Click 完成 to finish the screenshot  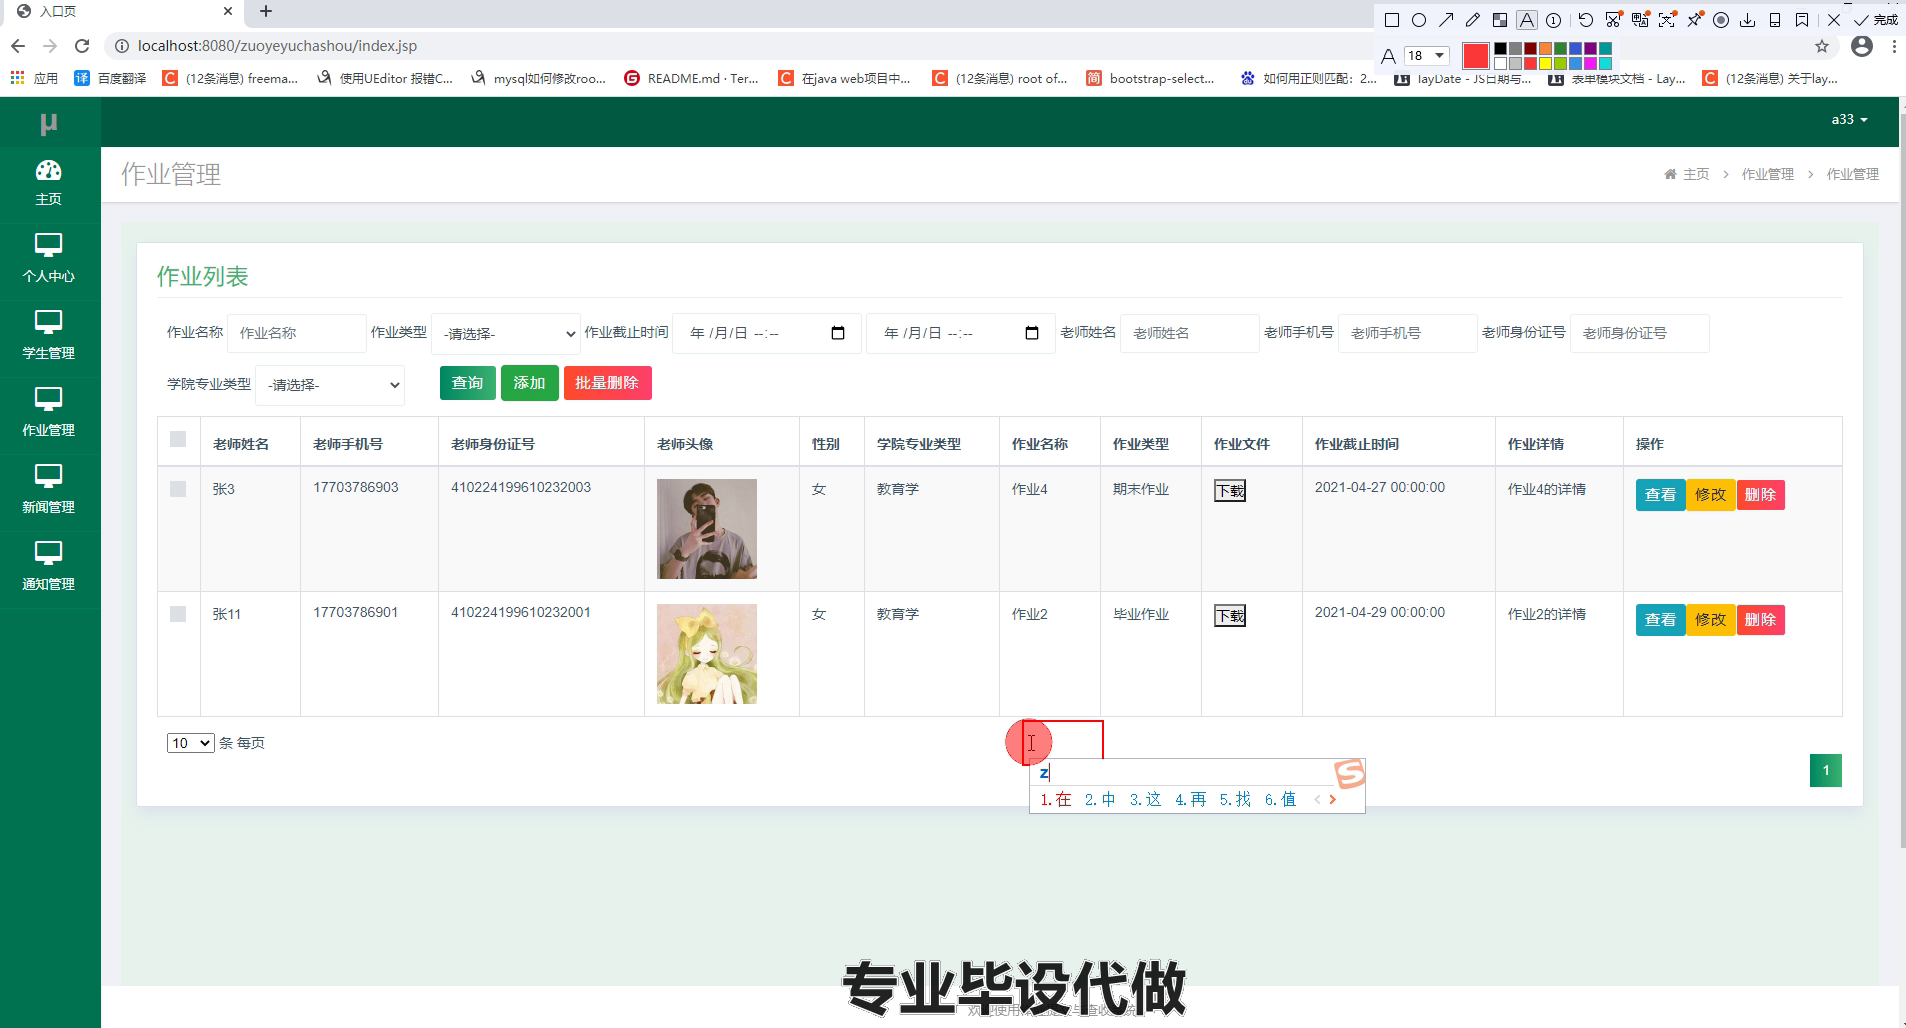point(1876,20)
